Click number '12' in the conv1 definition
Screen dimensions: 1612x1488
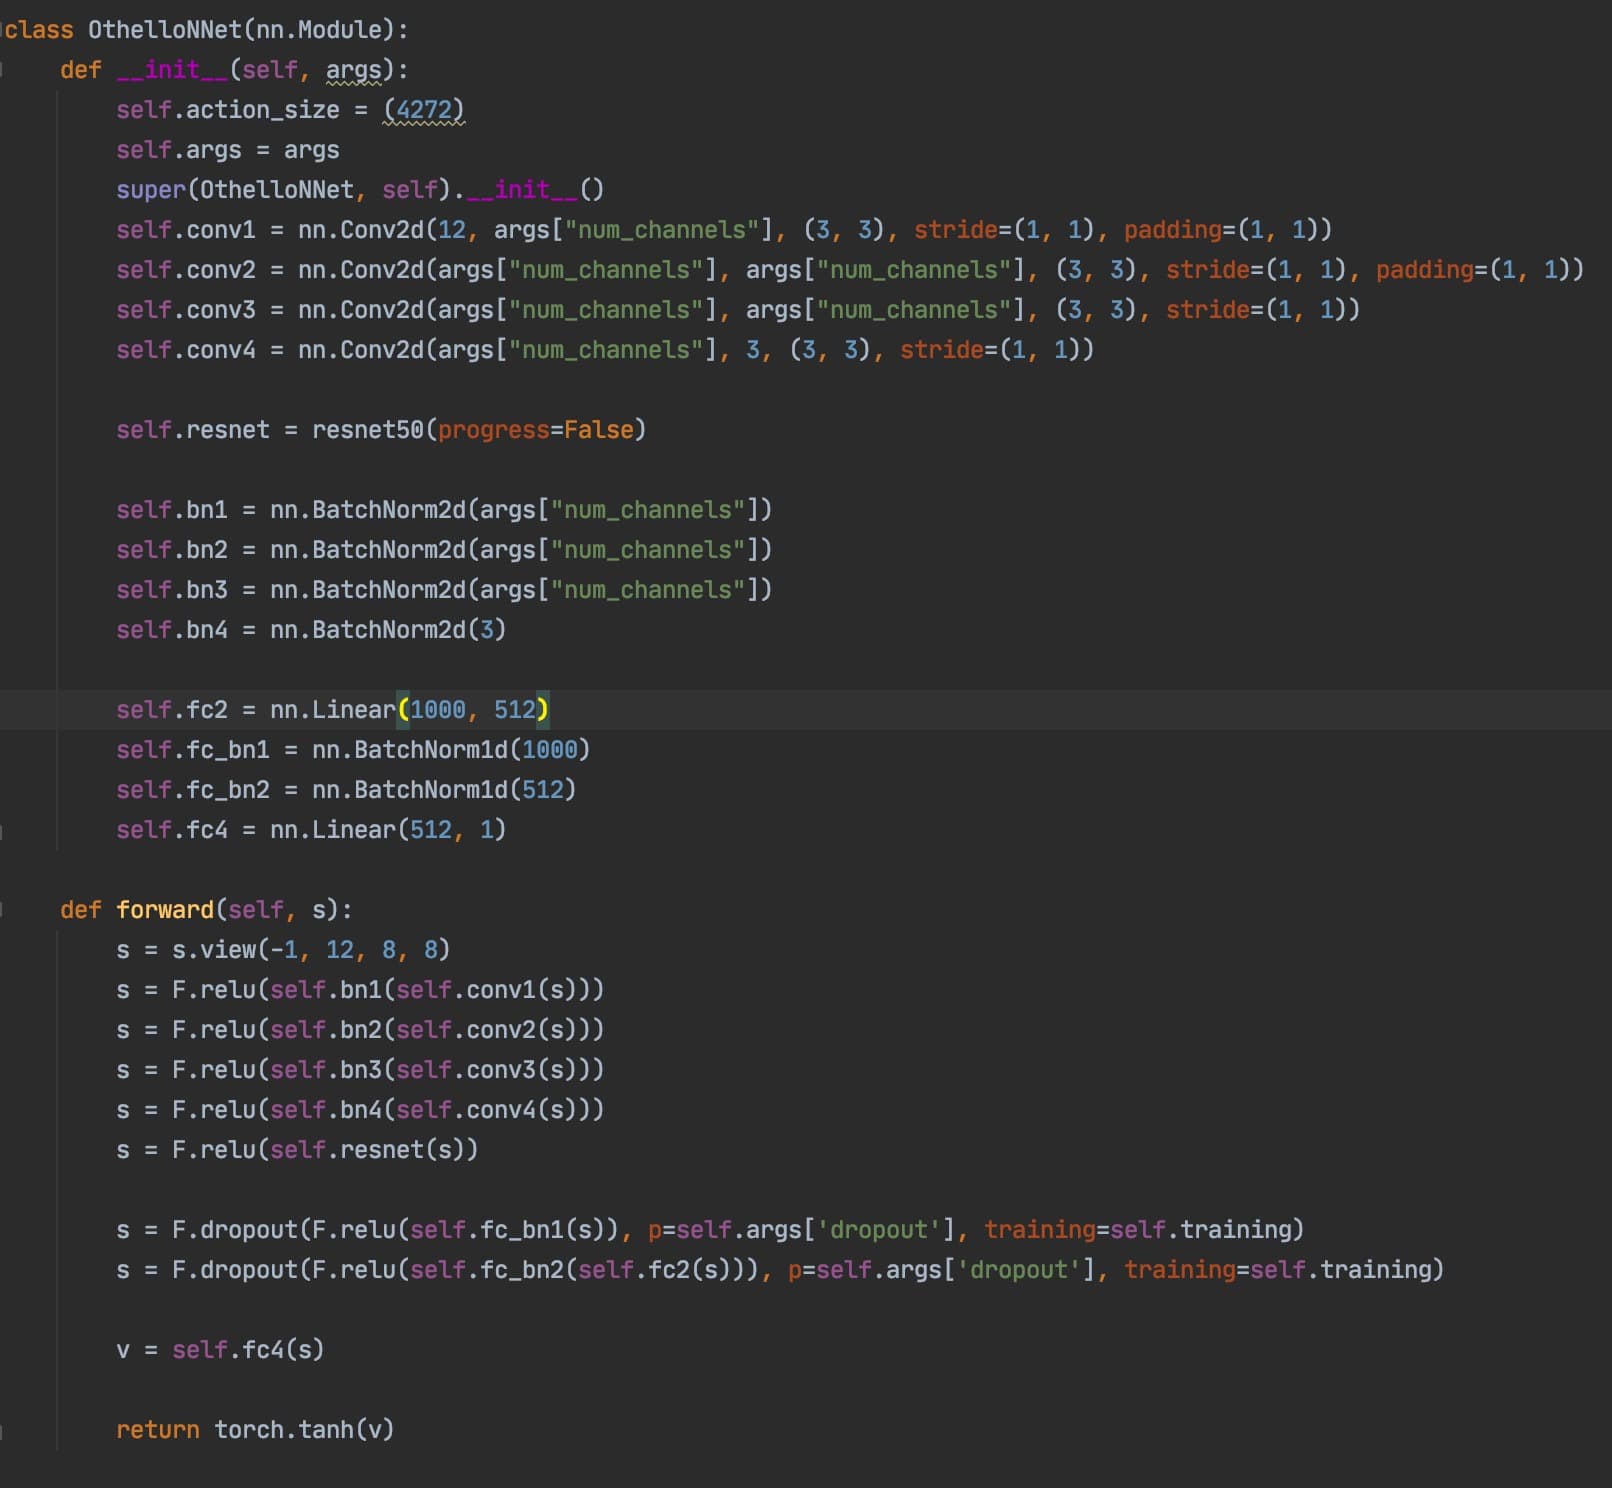(x=452, y=230)
